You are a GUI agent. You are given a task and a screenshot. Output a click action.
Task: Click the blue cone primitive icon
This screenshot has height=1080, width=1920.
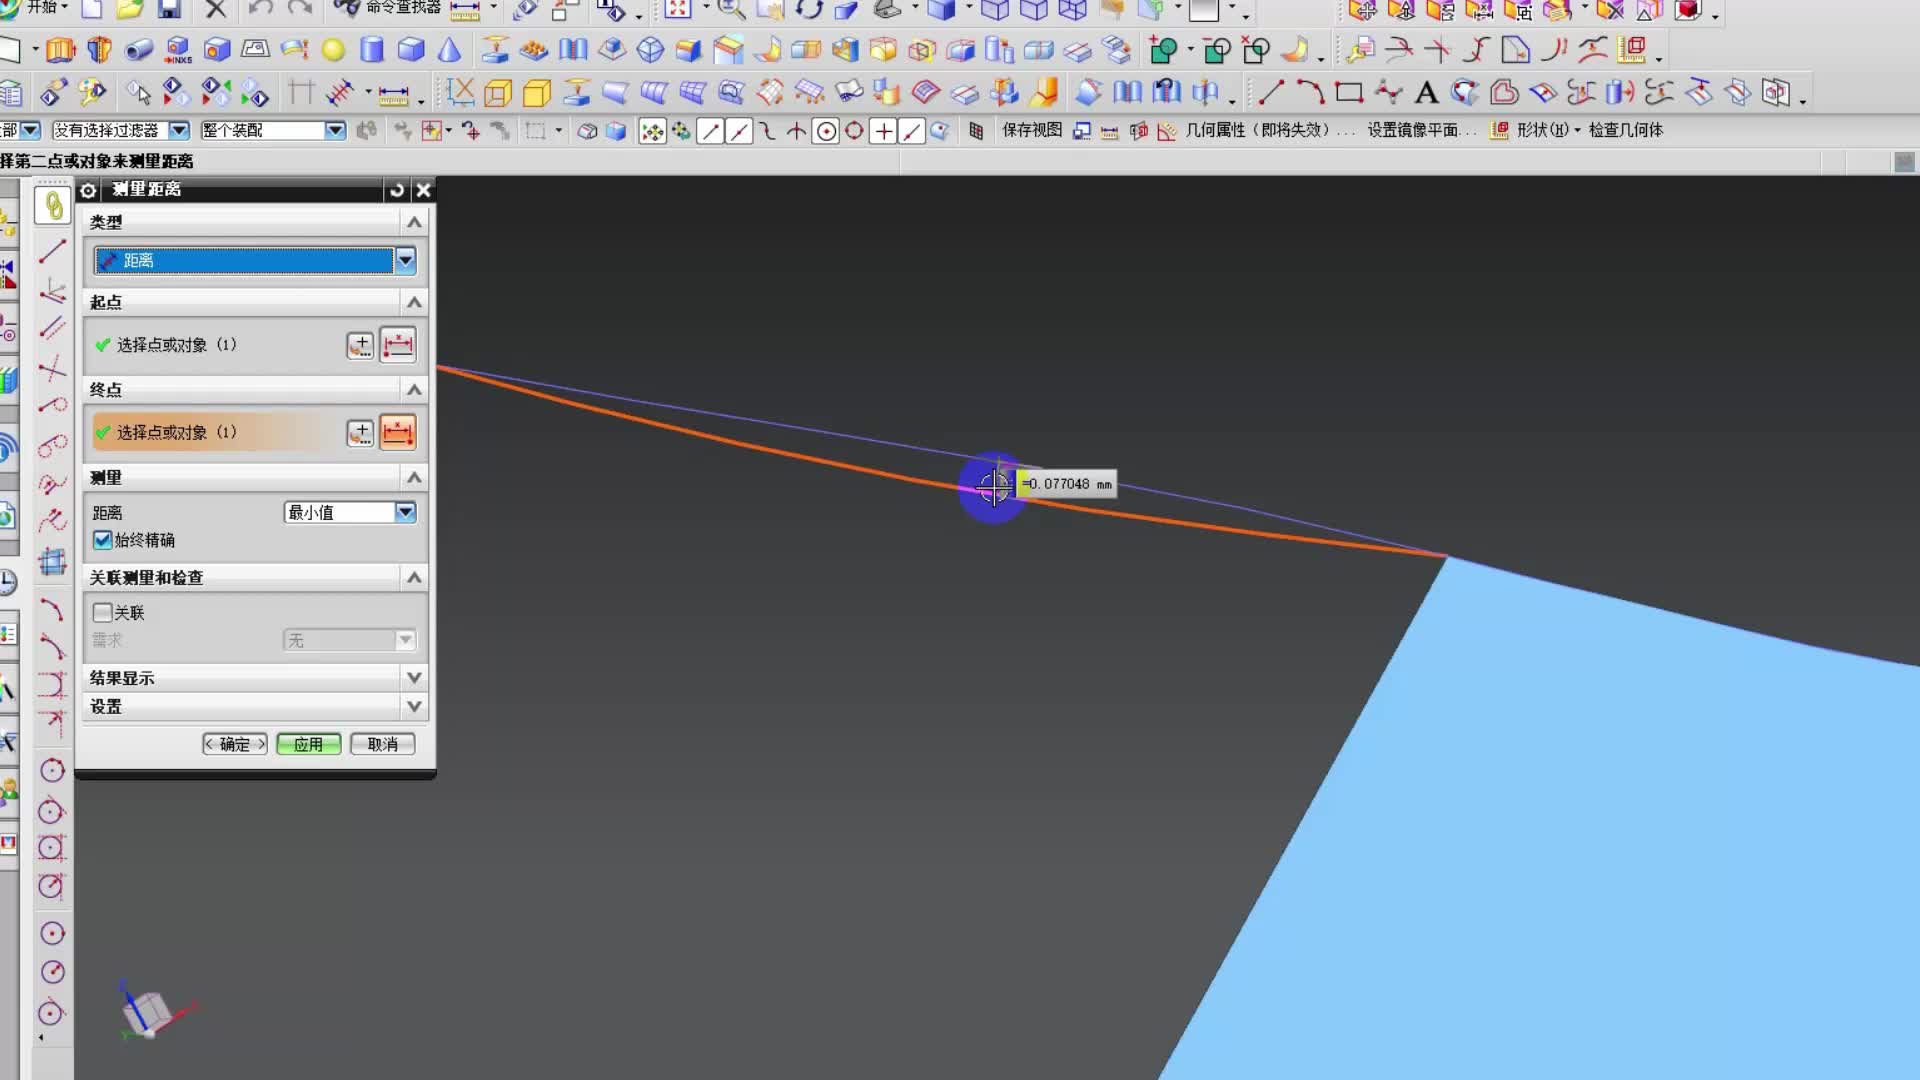(x=450, y=50)
